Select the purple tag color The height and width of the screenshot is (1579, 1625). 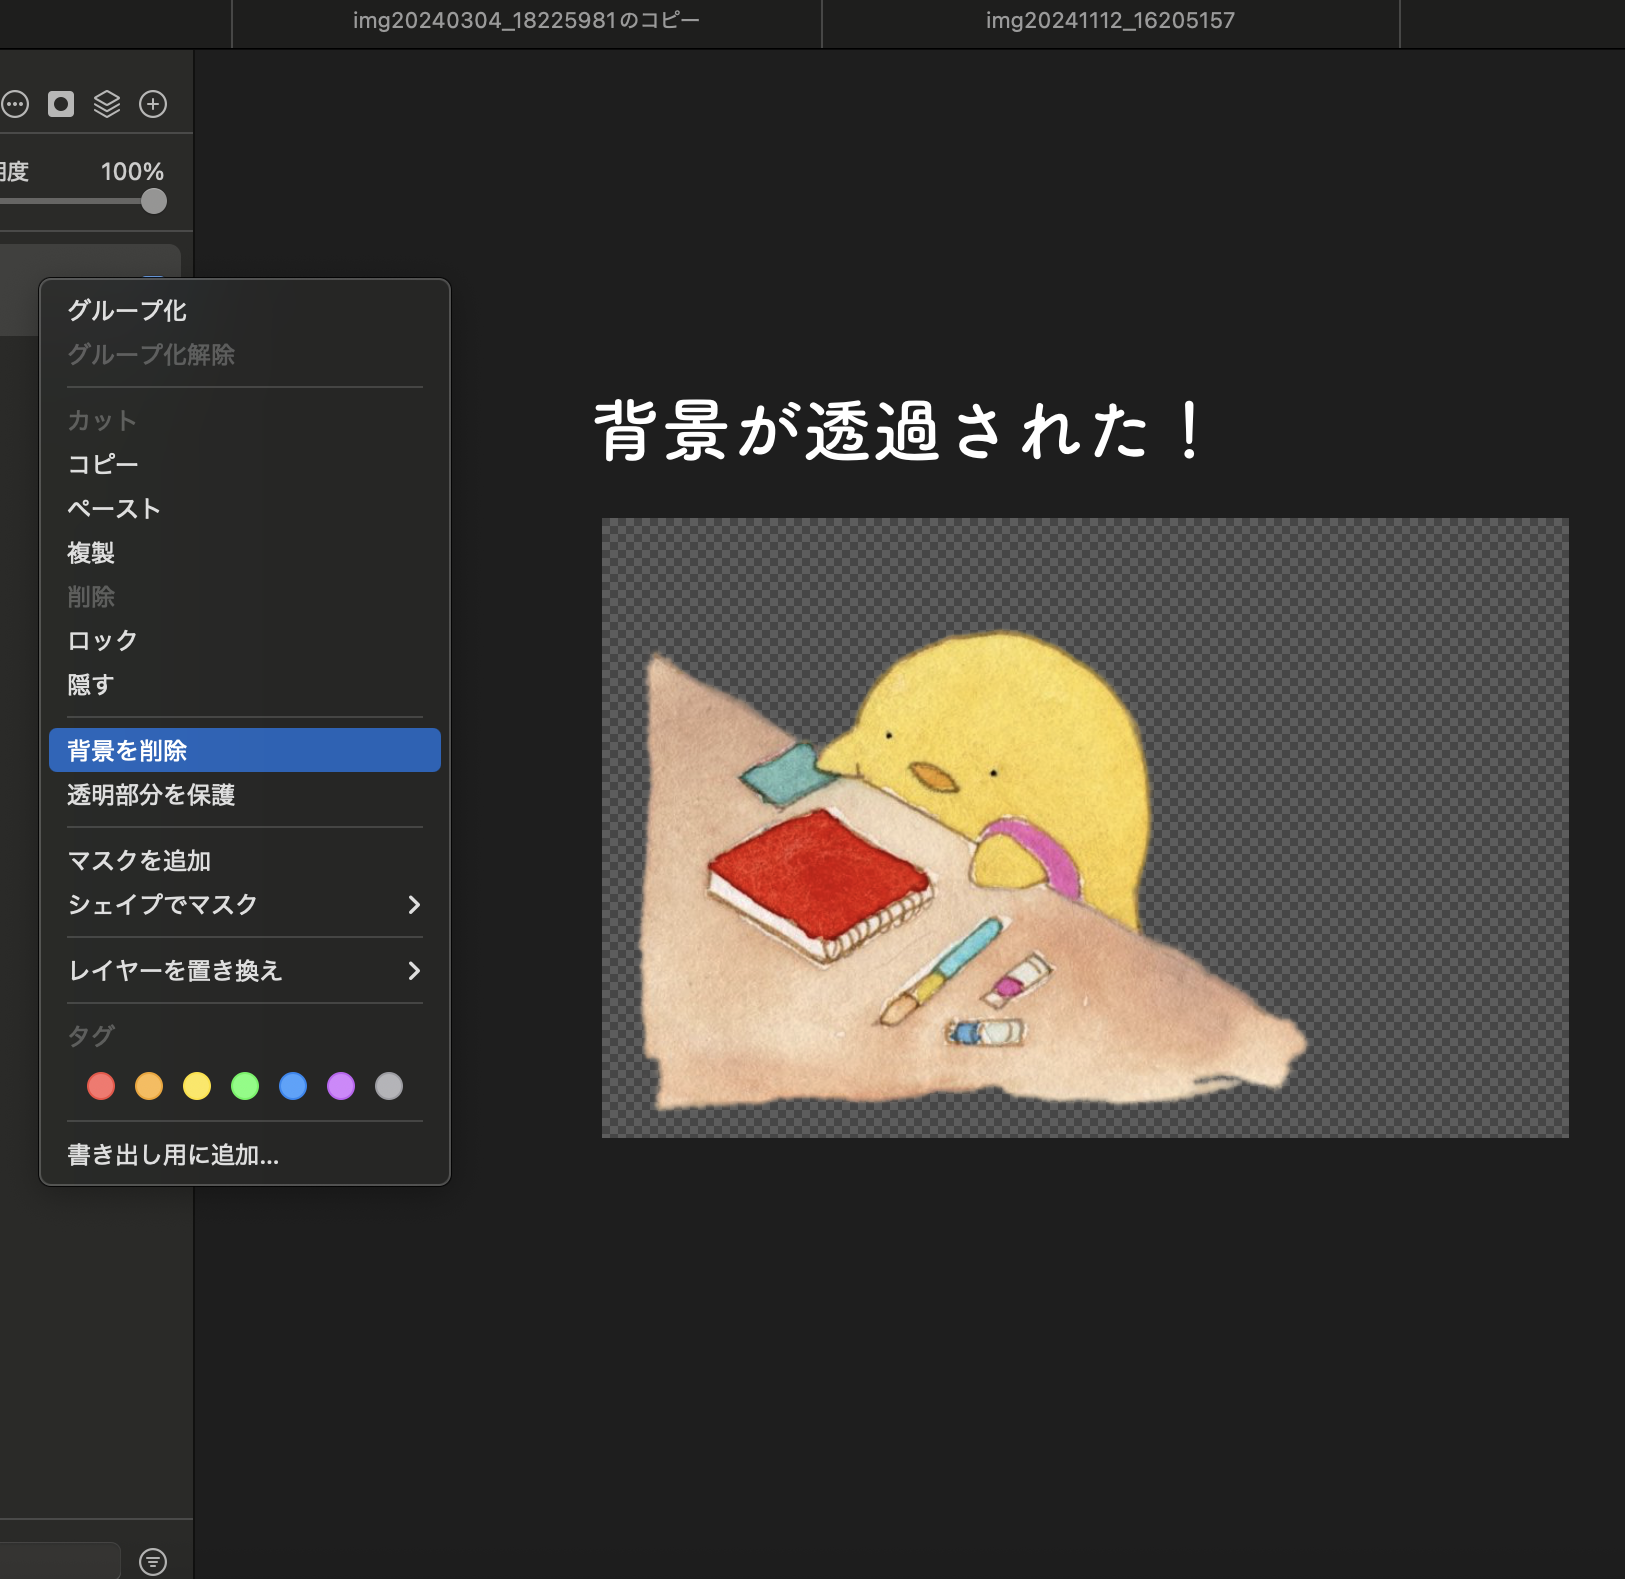(341, 1086)
